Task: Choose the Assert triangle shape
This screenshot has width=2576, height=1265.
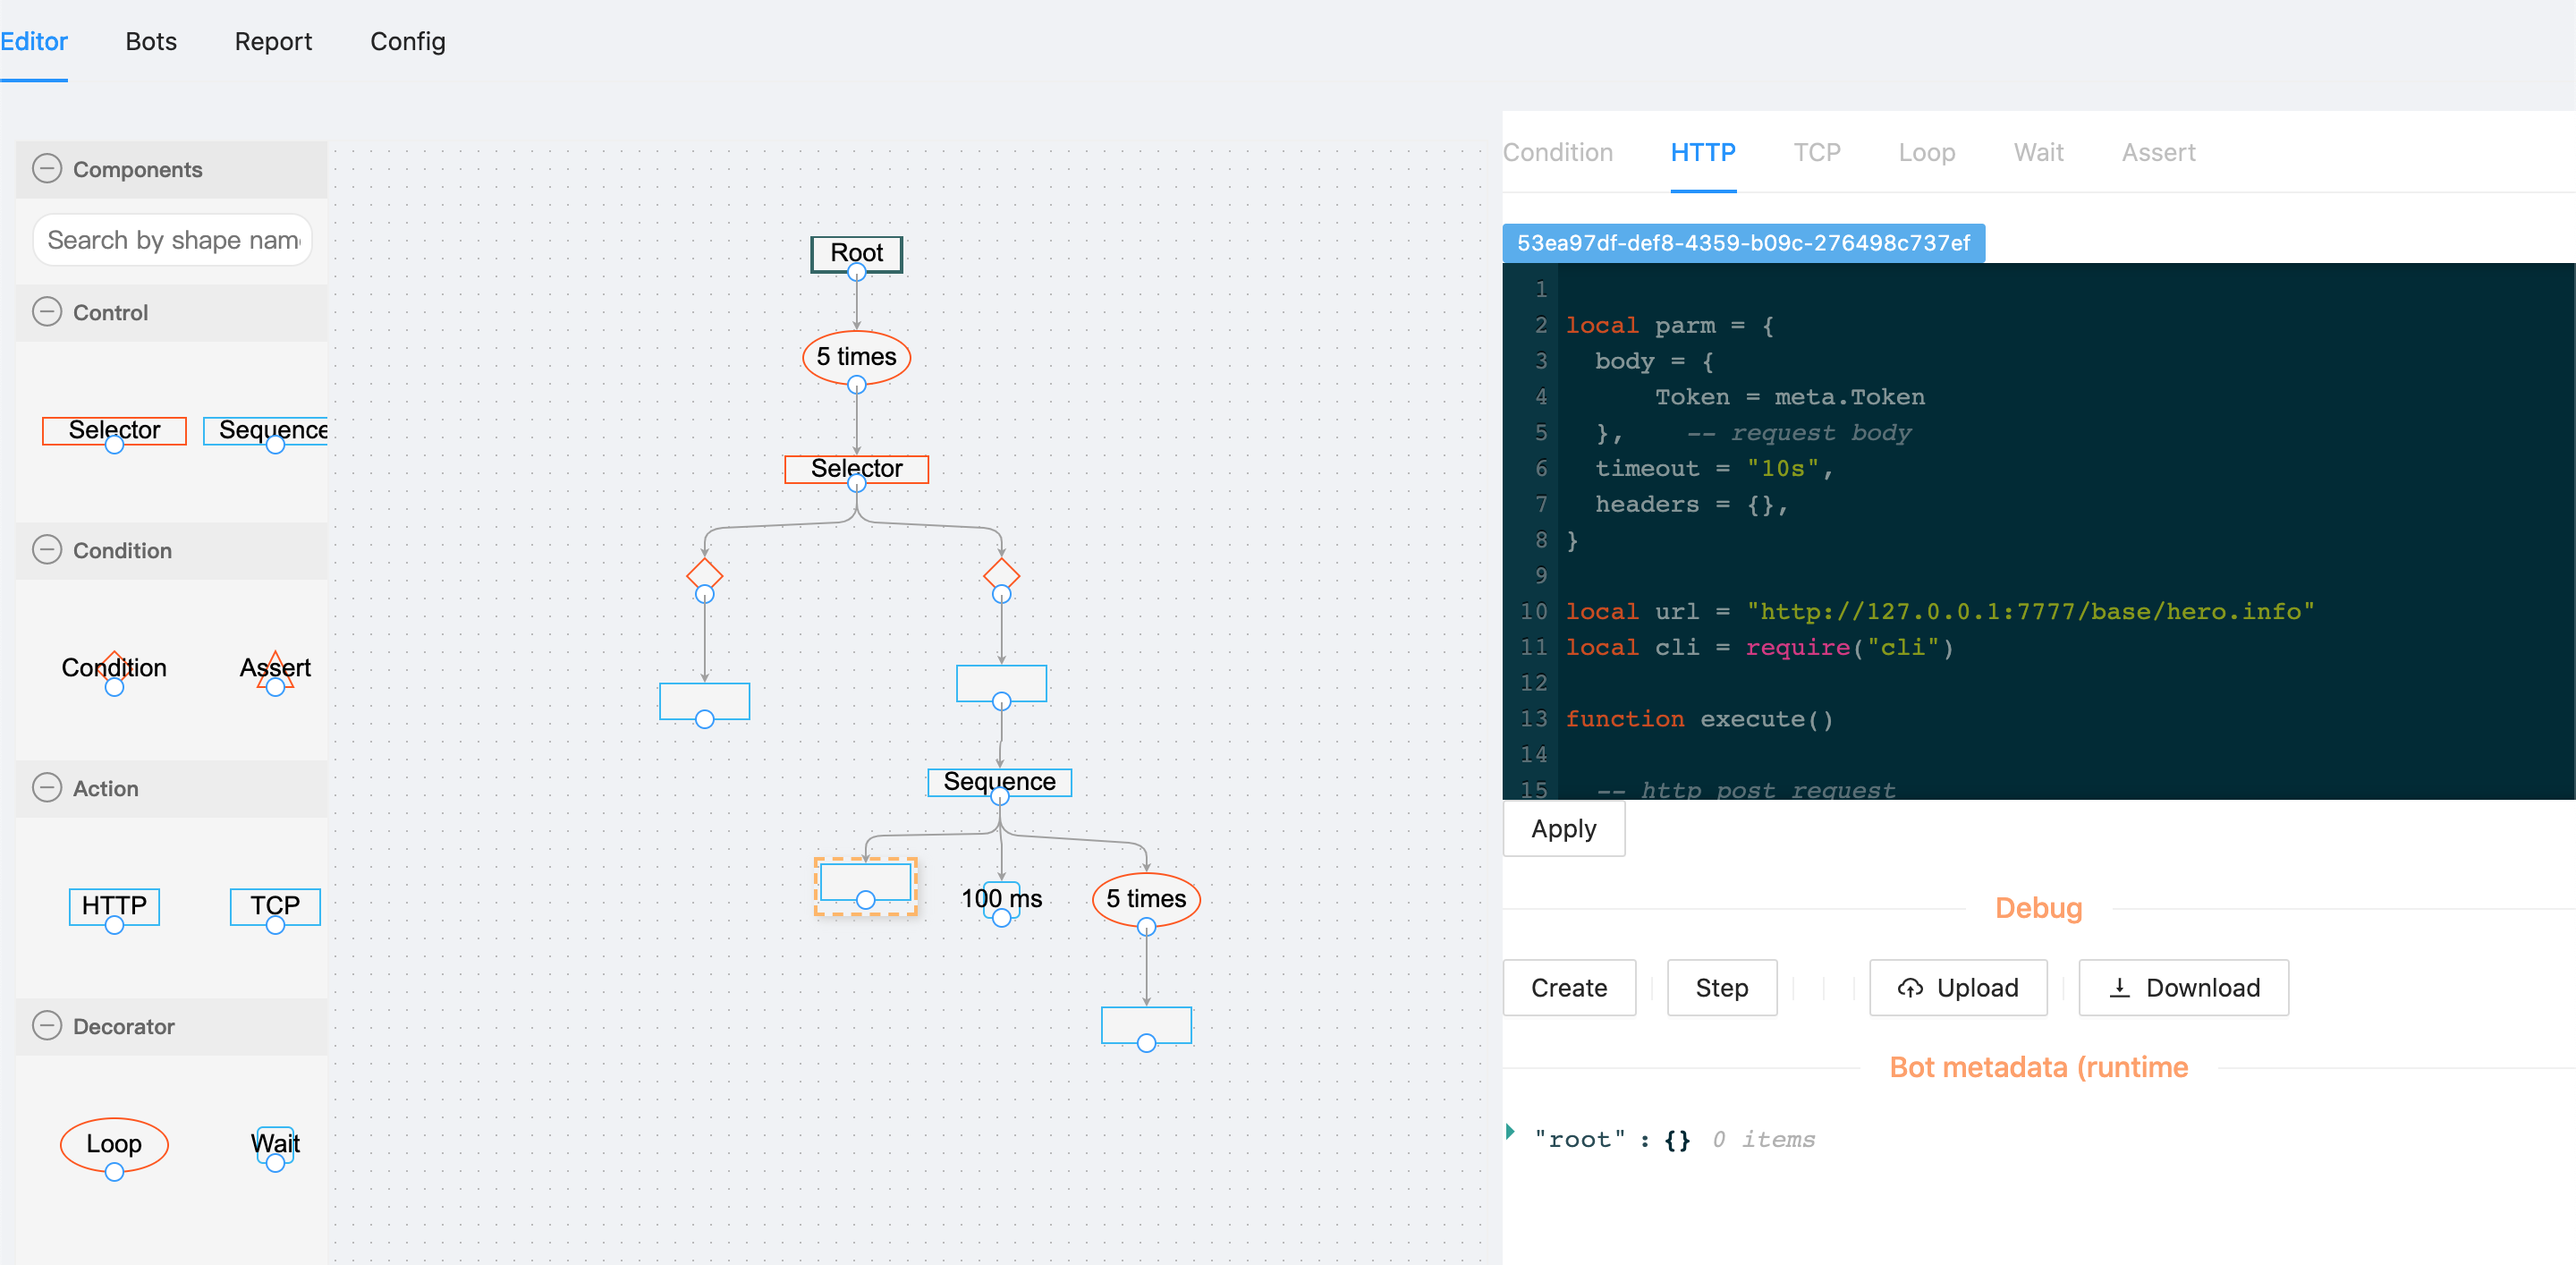Action: (275, 667)
